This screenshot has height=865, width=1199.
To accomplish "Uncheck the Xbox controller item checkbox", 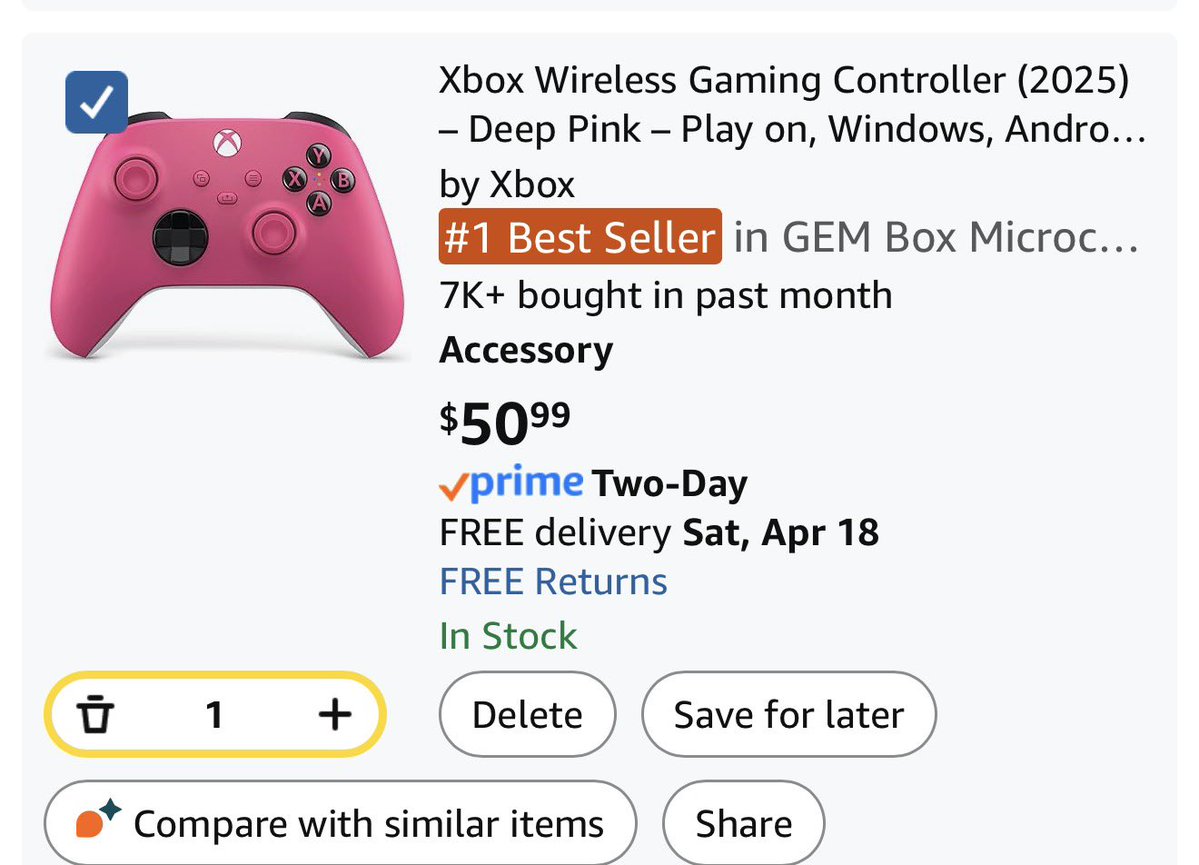I will tap(96, 102).
